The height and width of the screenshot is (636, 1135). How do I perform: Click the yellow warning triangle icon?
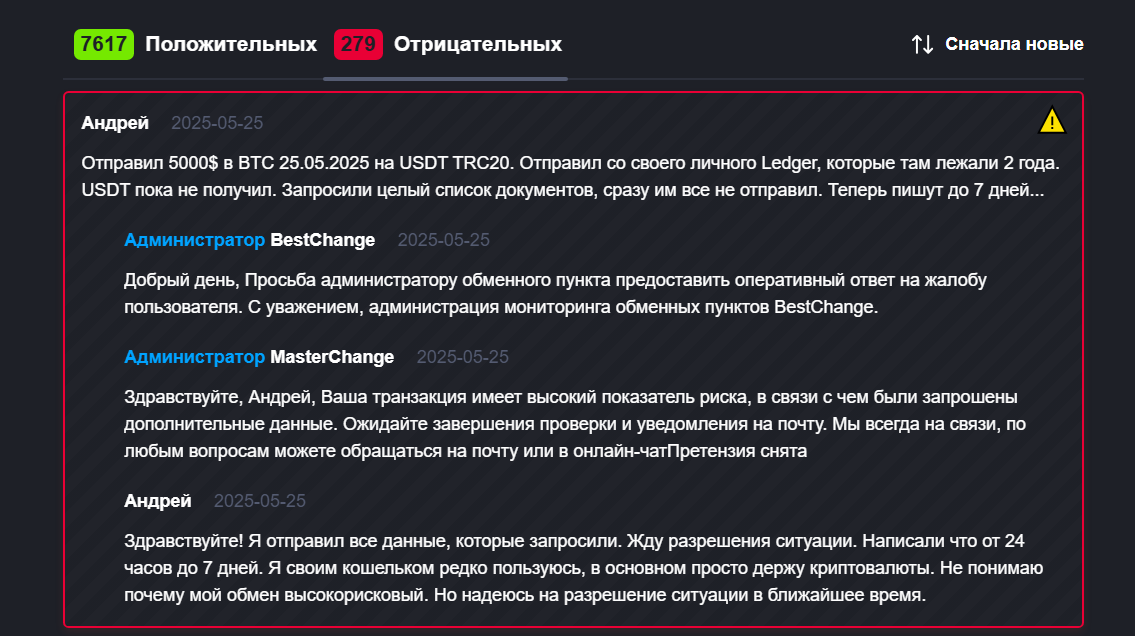(1052, 121)
